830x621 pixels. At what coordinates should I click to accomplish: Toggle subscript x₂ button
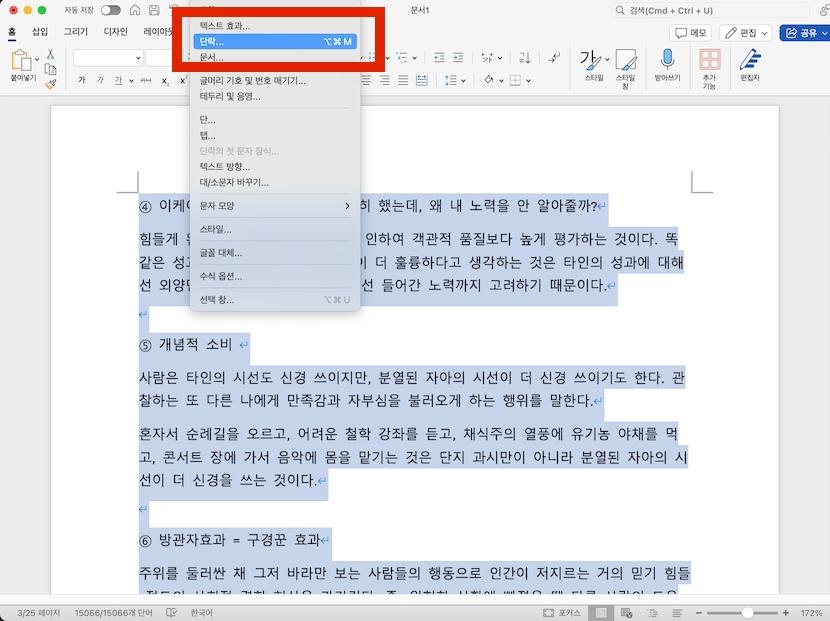[x=165, y=81]
